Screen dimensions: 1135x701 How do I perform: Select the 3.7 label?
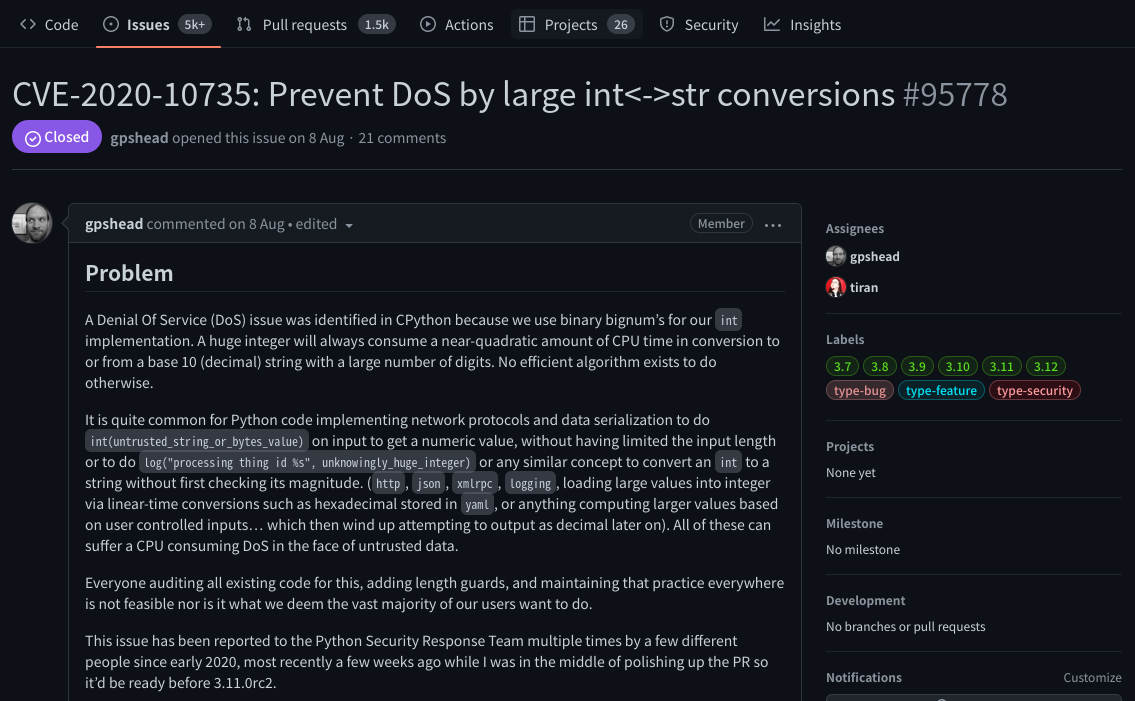pos(842,366)
